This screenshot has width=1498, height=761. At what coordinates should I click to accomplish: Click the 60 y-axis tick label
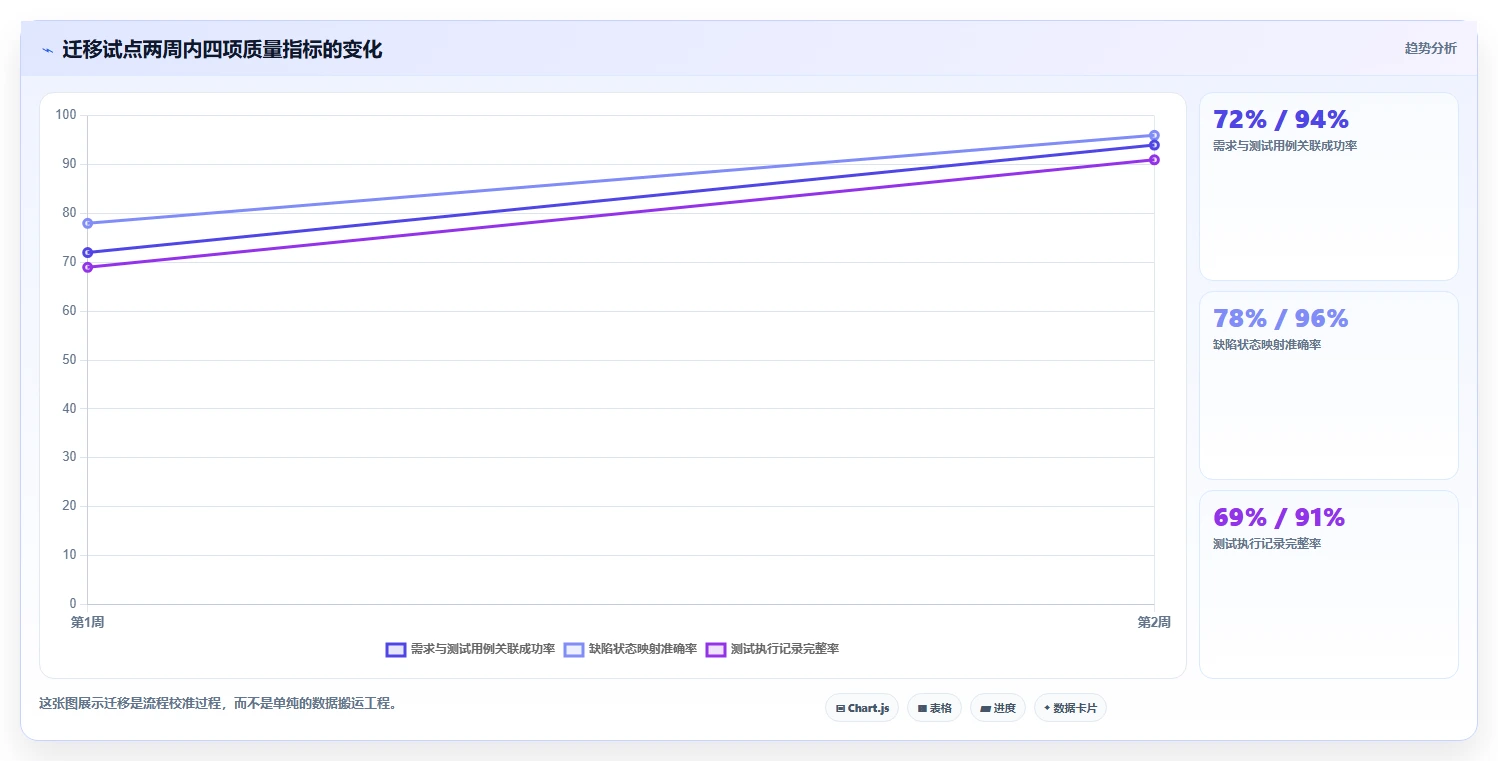[x=69, y=311]
